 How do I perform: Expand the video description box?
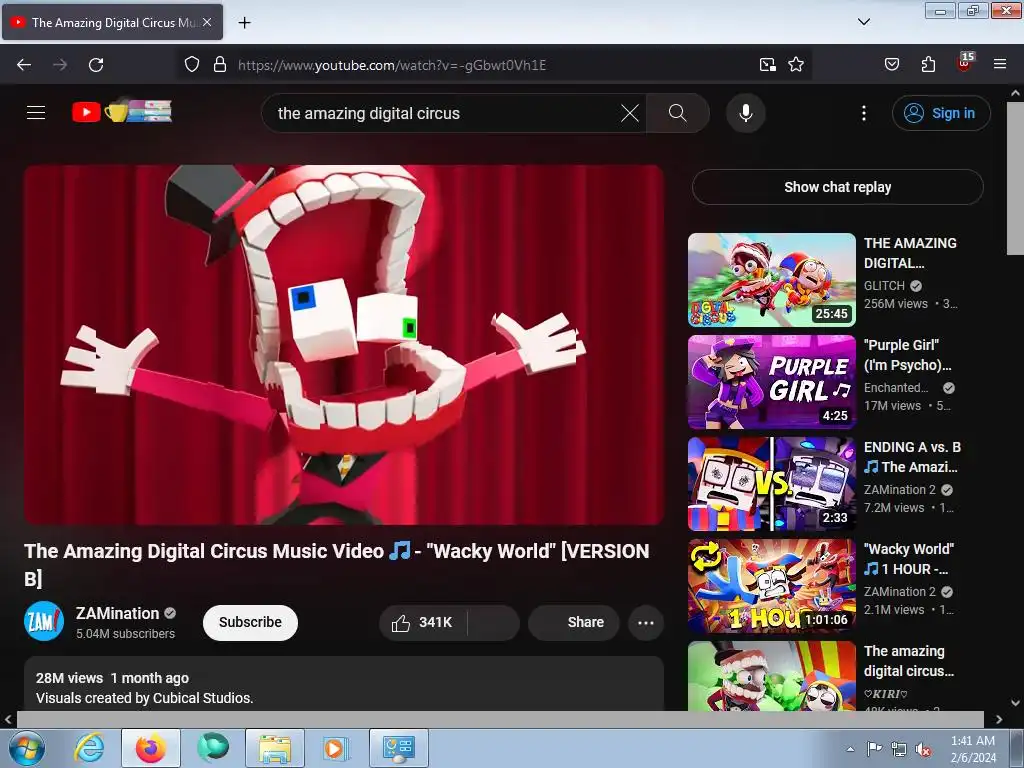pos(344,684)
